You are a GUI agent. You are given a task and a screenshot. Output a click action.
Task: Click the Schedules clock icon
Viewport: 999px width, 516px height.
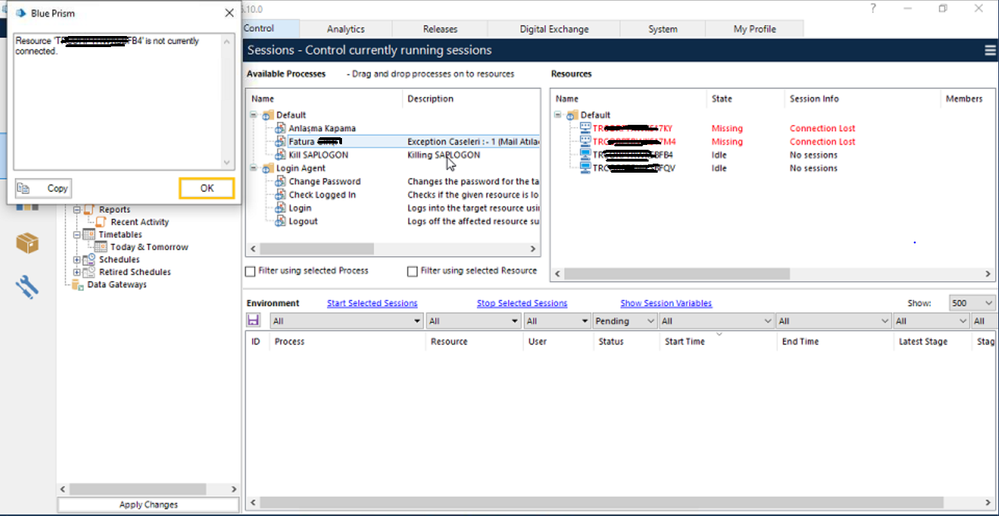coord(89,259)
